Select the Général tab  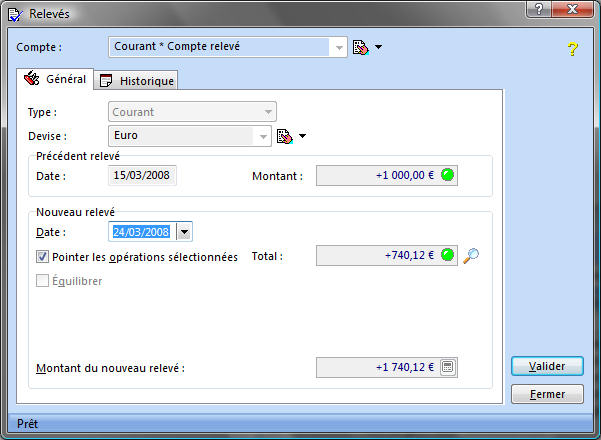(x=56, y=79)
